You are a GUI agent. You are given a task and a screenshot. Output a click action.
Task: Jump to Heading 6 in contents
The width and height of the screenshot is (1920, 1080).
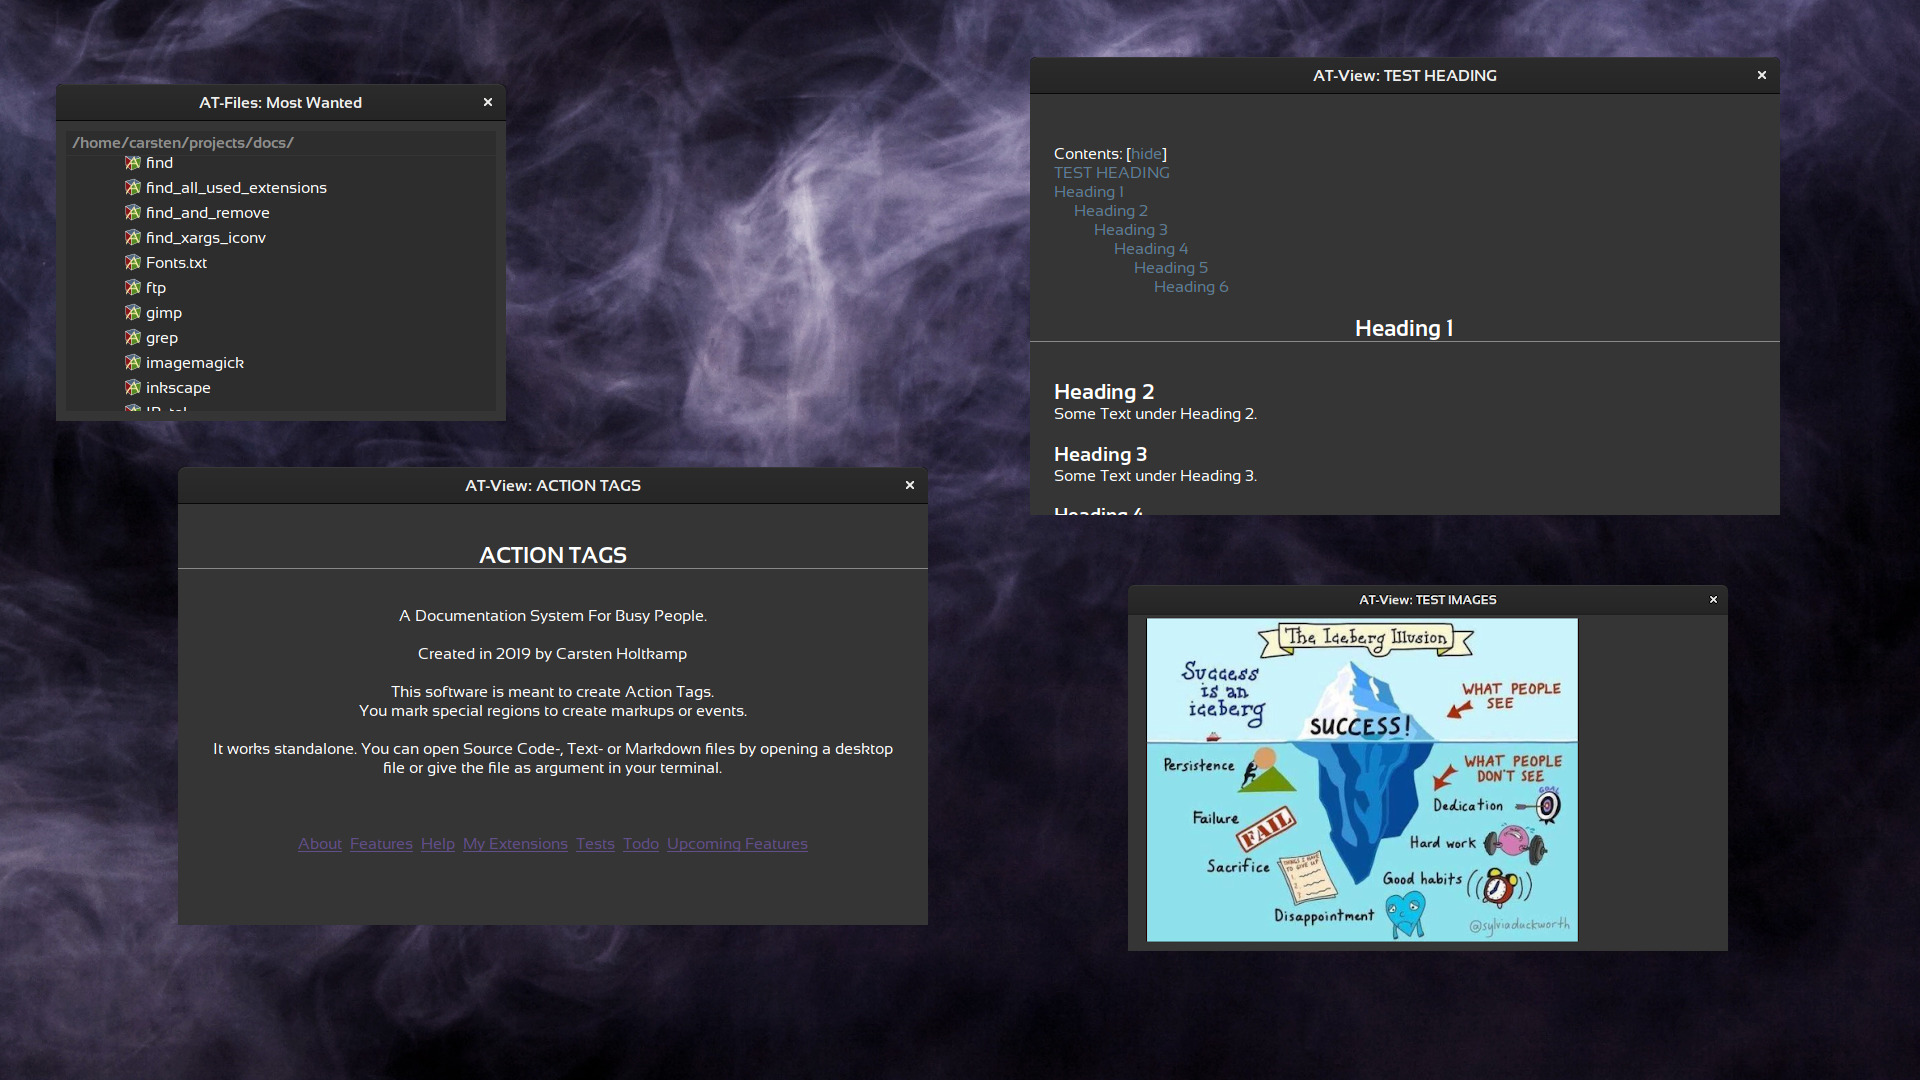(1191, 287)
